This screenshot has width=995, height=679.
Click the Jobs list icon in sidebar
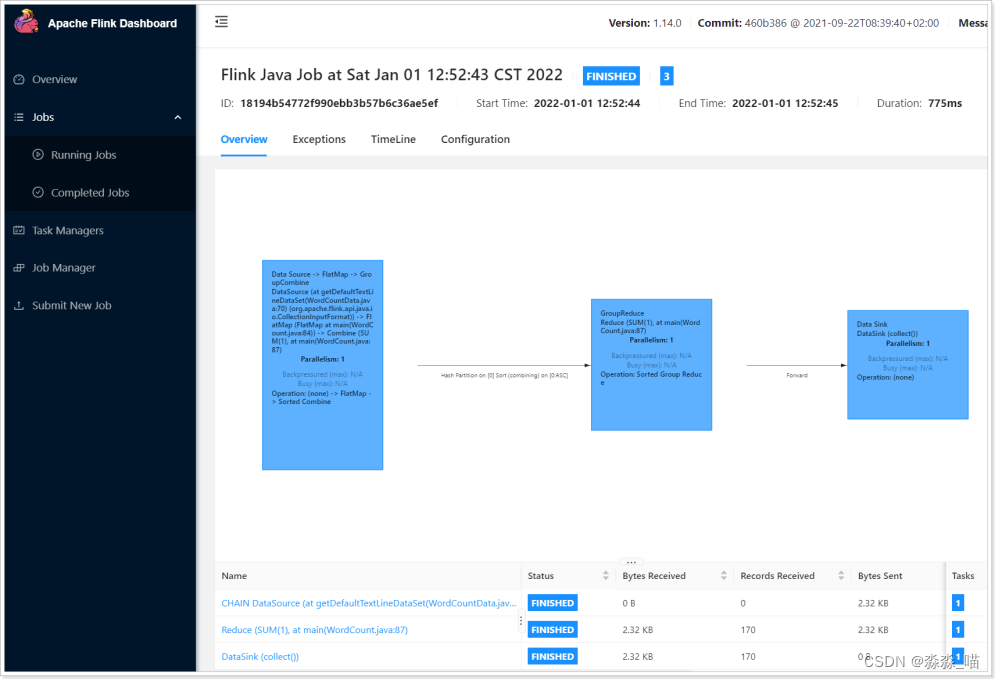click(x=19, y=117)
